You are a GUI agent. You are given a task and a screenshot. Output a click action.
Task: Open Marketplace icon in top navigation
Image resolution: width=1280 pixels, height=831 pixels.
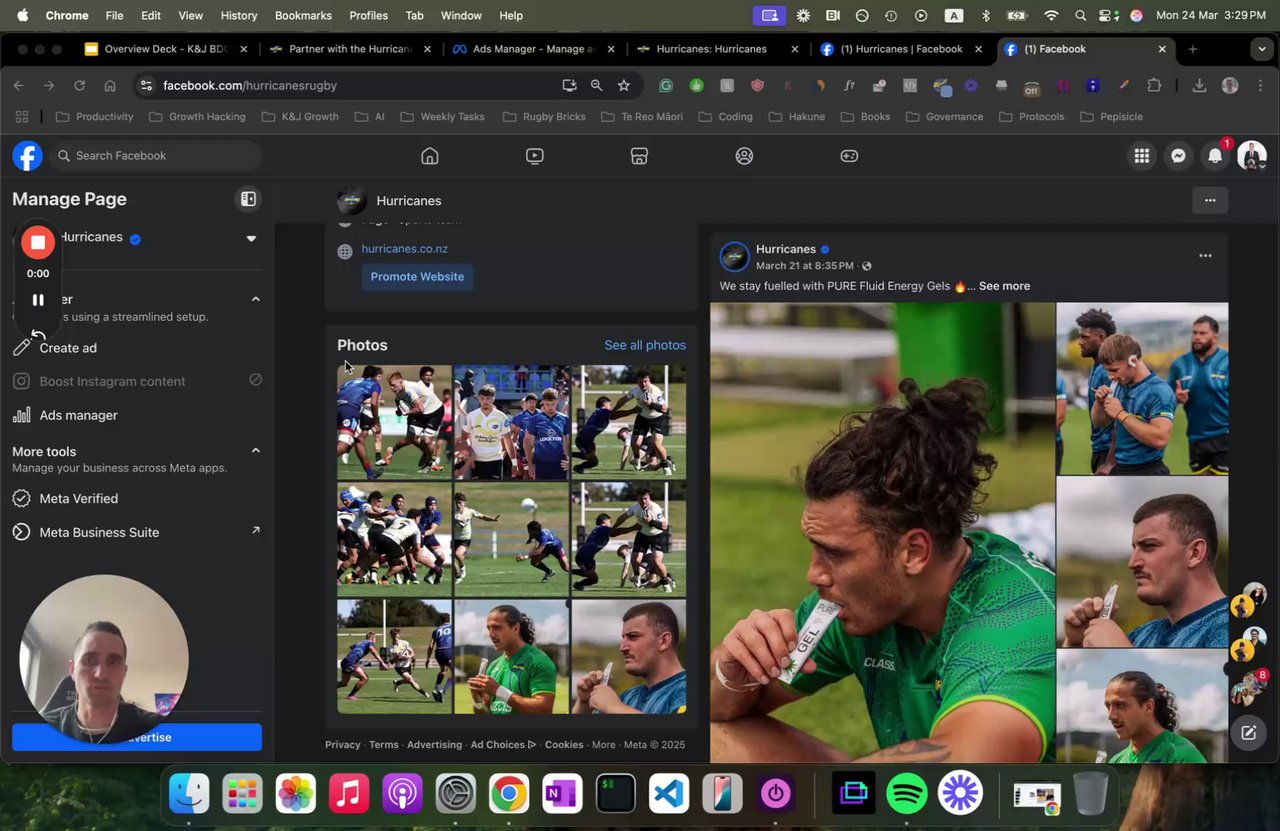[640, 156]
